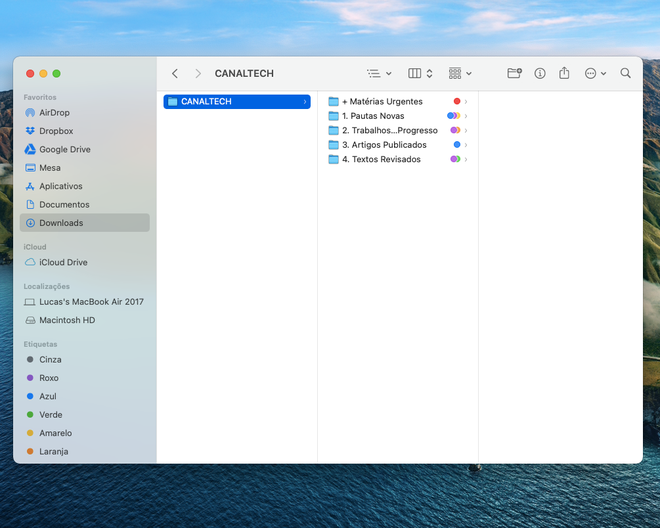Filter by the Roxo tag

tap(85, 378)
